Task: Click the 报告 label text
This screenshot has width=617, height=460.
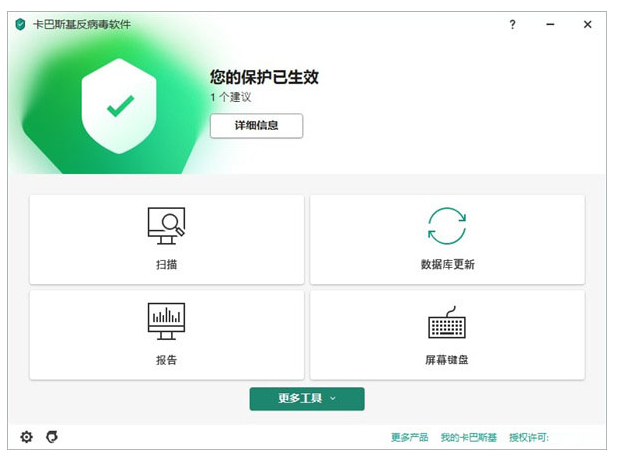Action: (x=166, y=360)
